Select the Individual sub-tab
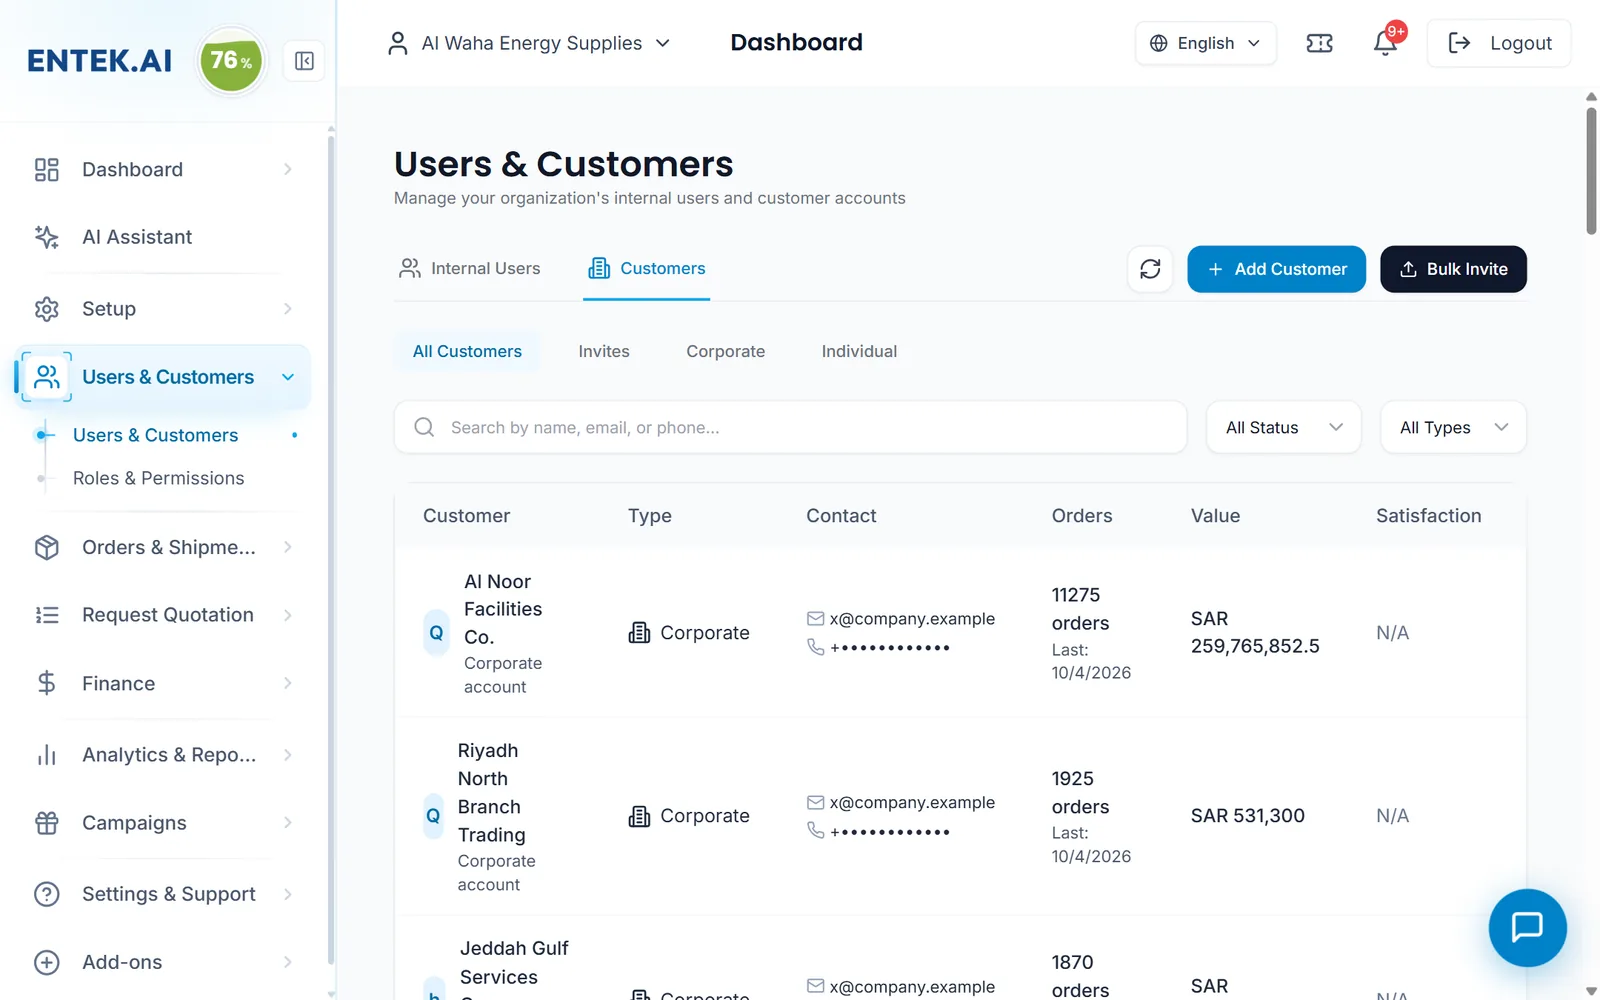The height and width of the screenshot is (1000, 1600). 860,351
